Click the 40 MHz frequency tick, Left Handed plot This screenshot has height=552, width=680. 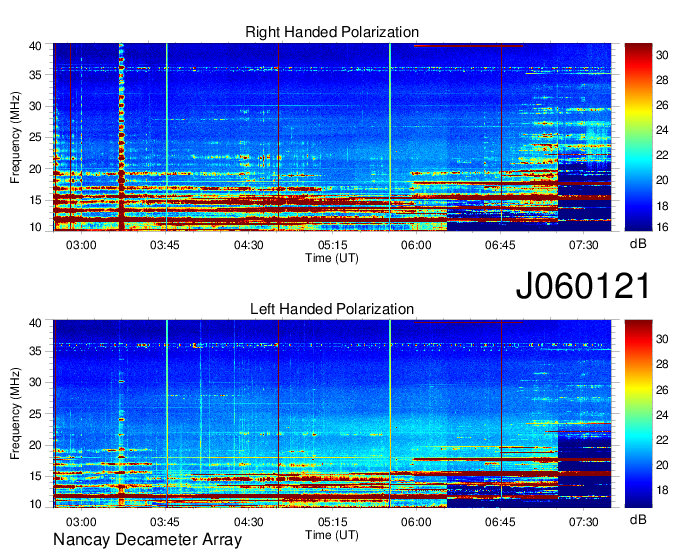click(x=35, y=323)
